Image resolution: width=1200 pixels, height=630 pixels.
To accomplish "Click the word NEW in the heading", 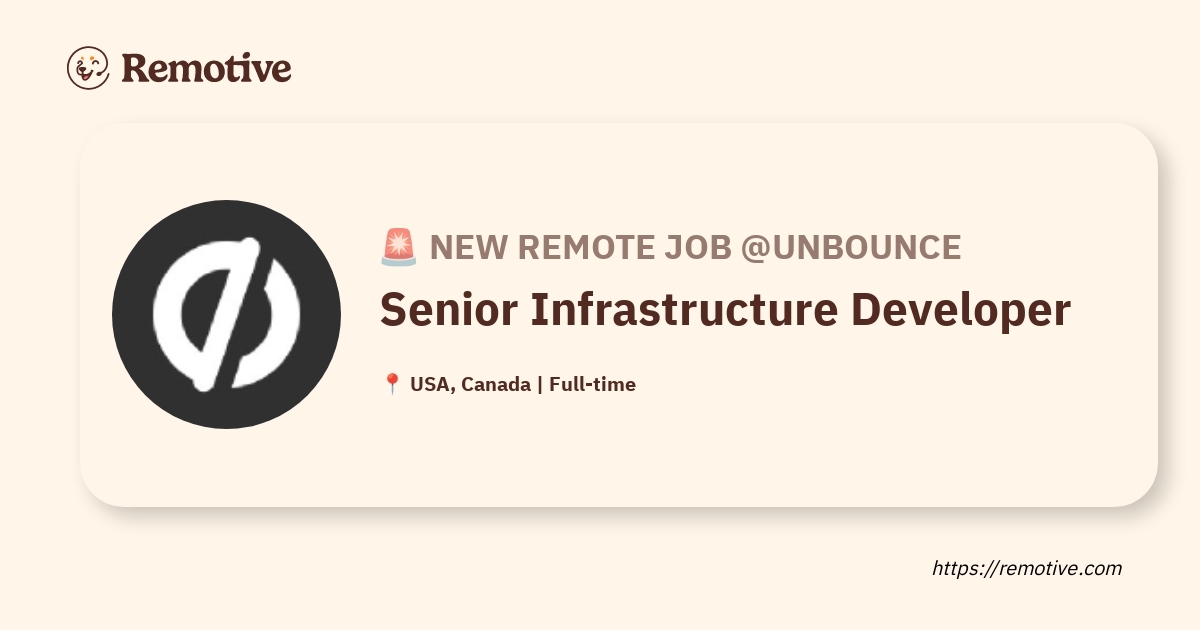I will pyautogui.click(x=464, y=247).
